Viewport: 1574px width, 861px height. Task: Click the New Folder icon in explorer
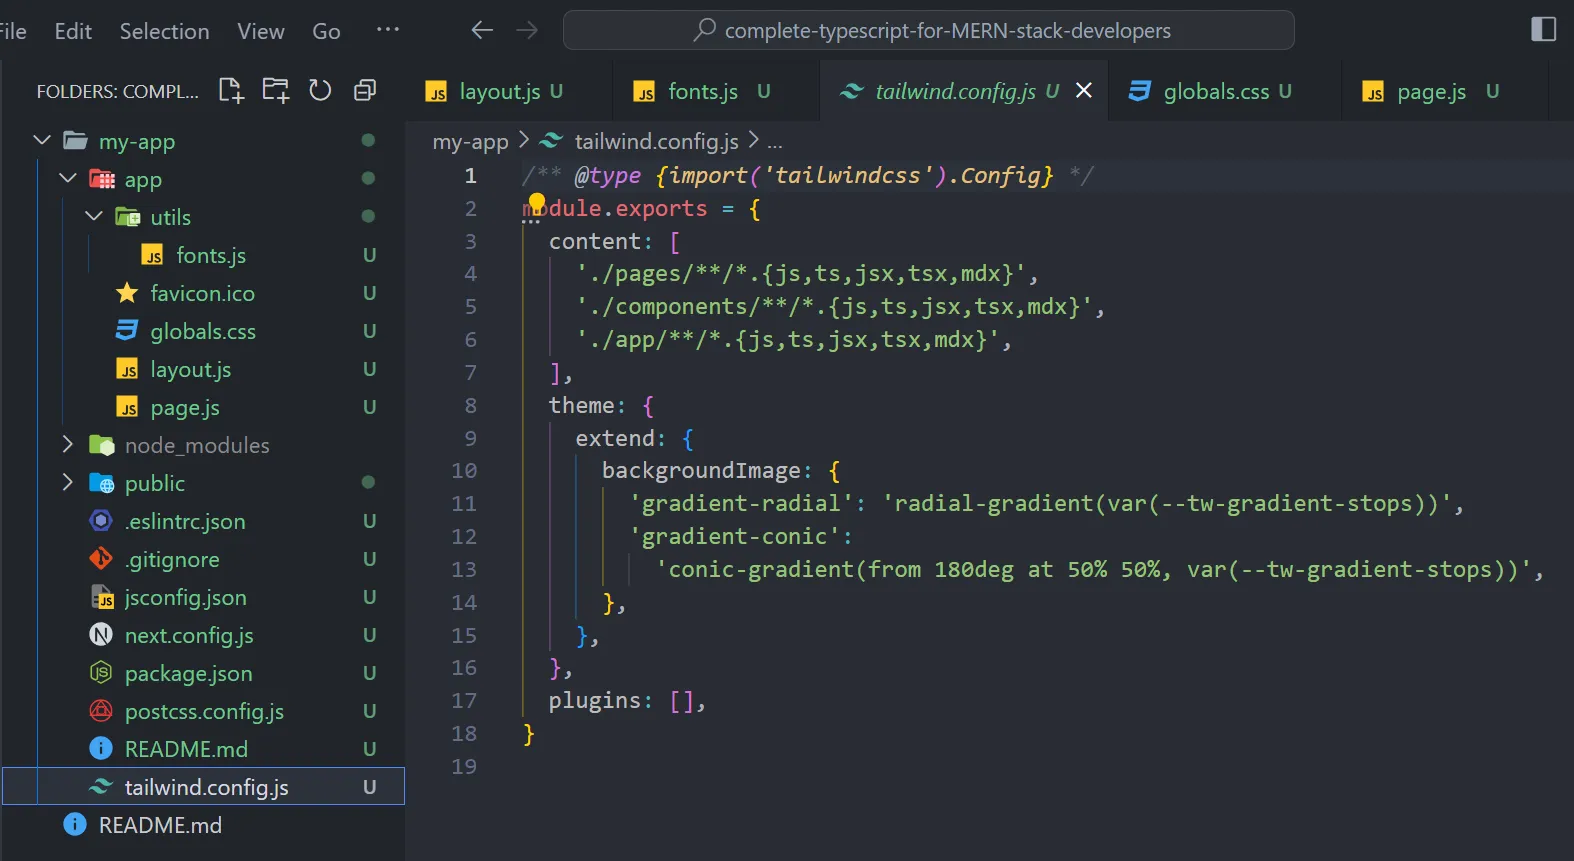[276, 91]
